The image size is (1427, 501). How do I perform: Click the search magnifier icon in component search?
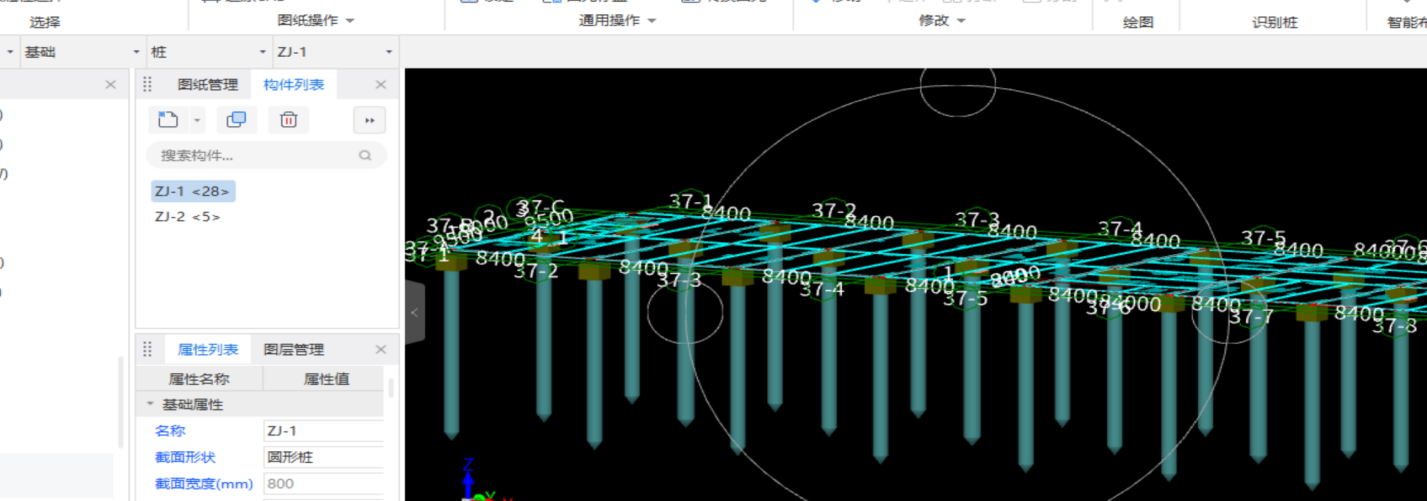click(365, 155)
